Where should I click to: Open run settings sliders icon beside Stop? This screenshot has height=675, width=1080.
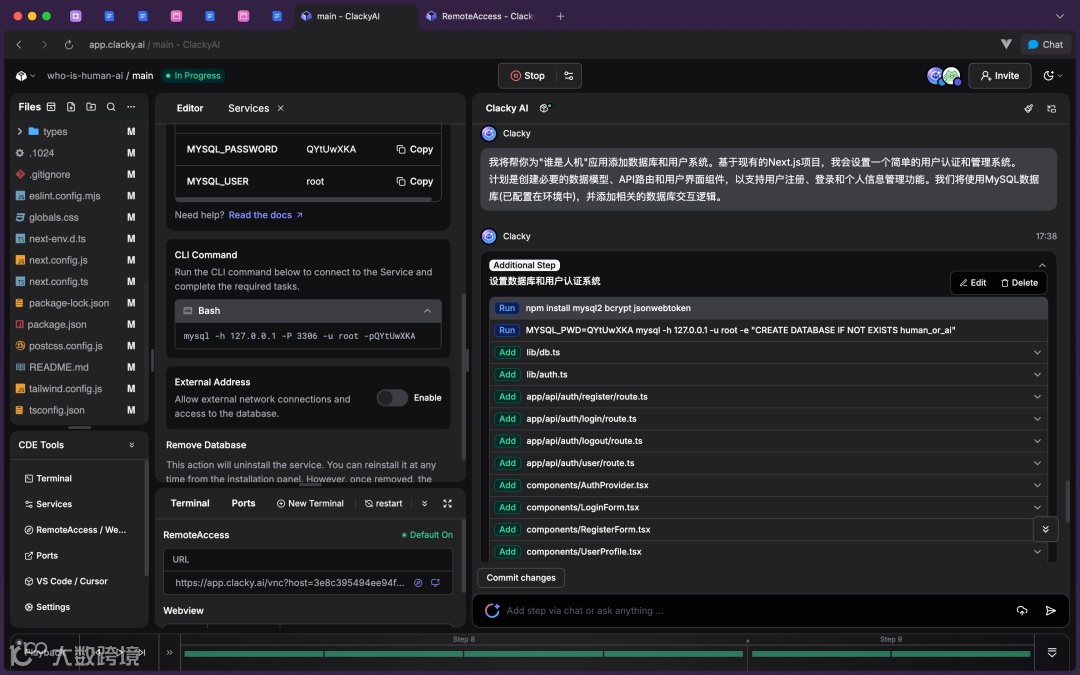click(x=568, y=76)
